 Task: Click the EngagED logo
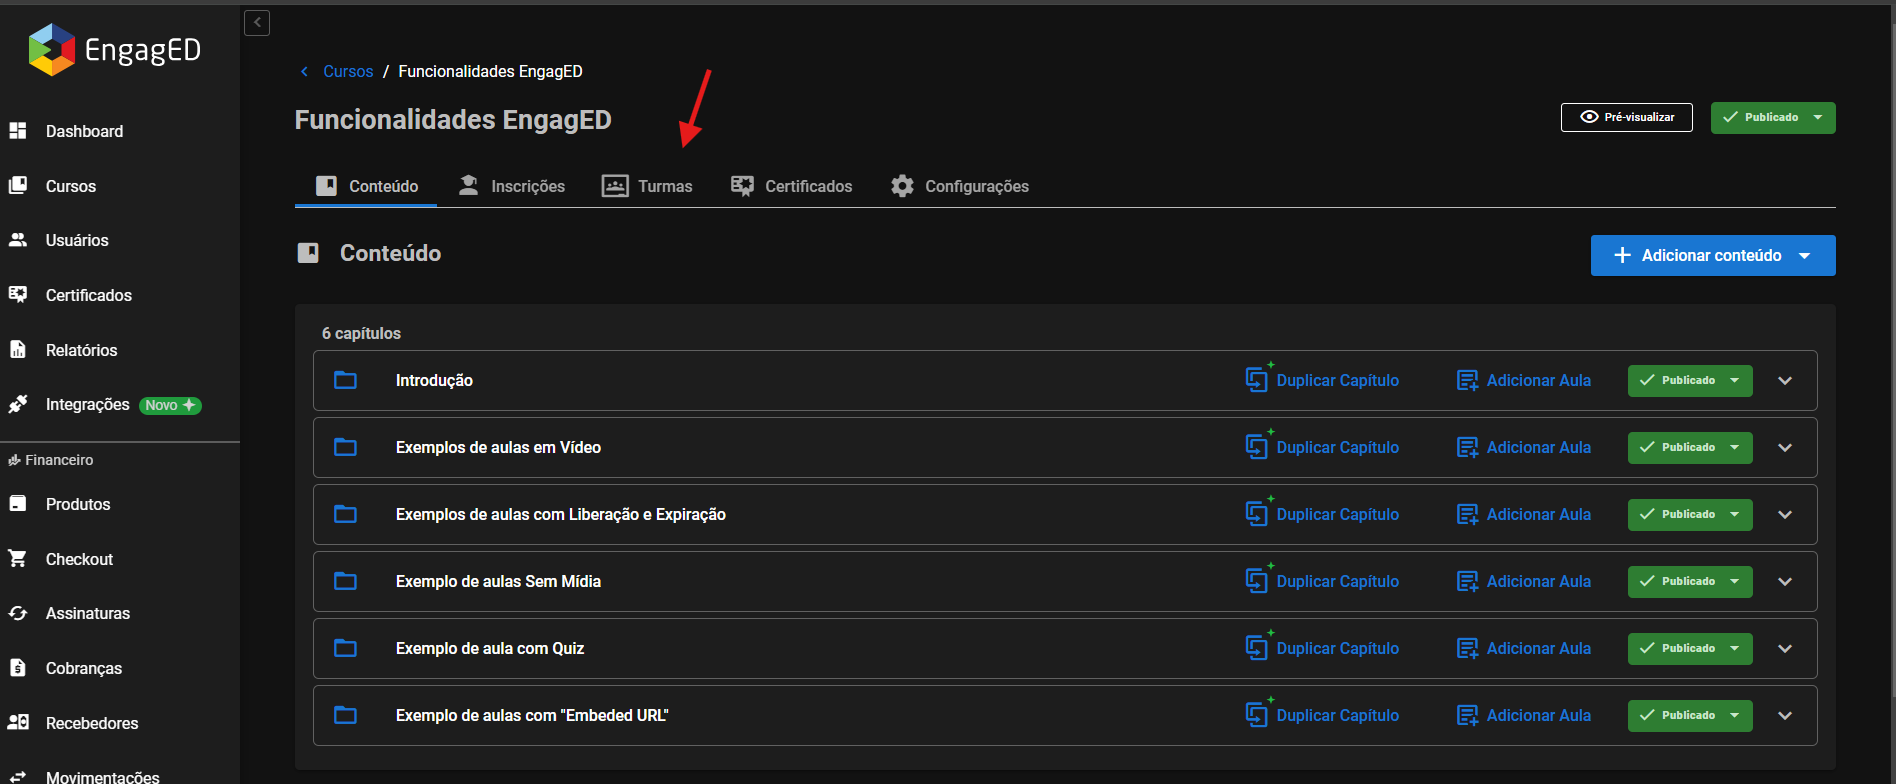click(115, 50)
